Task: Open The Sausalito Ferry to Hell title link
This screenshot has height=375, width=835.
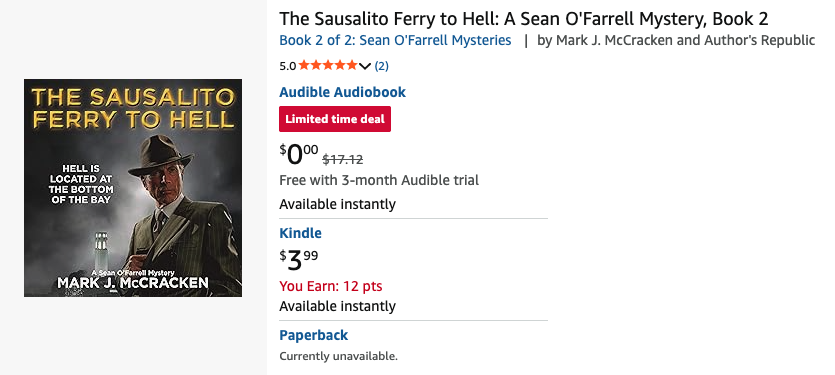Action: [x=523, y=19]
